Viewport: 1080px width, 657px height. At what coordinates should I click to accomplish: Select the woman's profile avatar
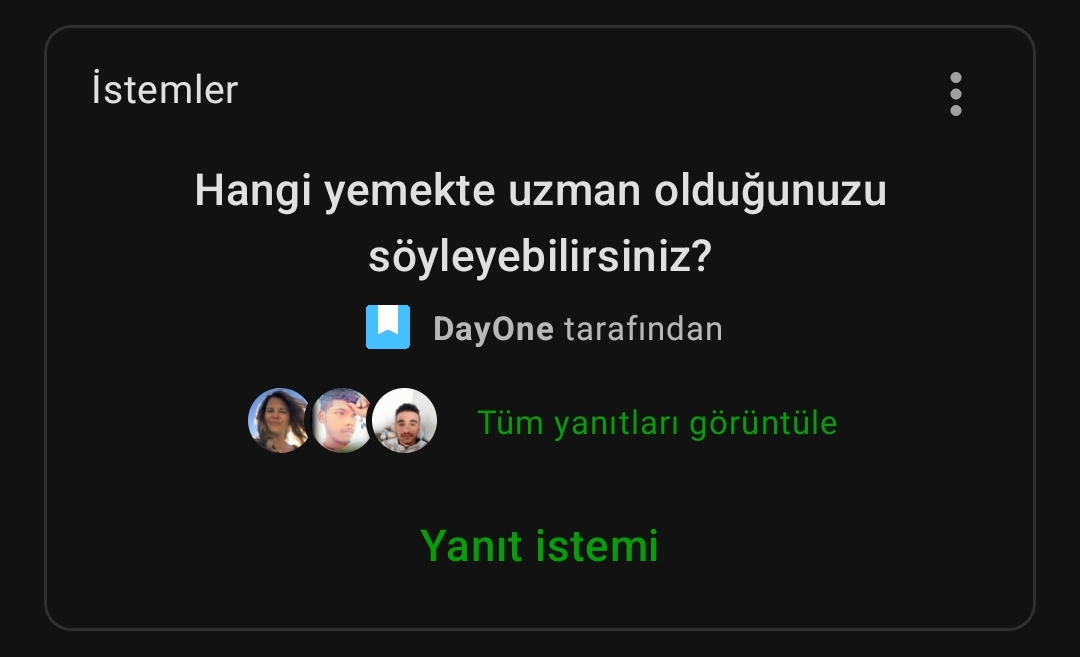coord(280,420)
